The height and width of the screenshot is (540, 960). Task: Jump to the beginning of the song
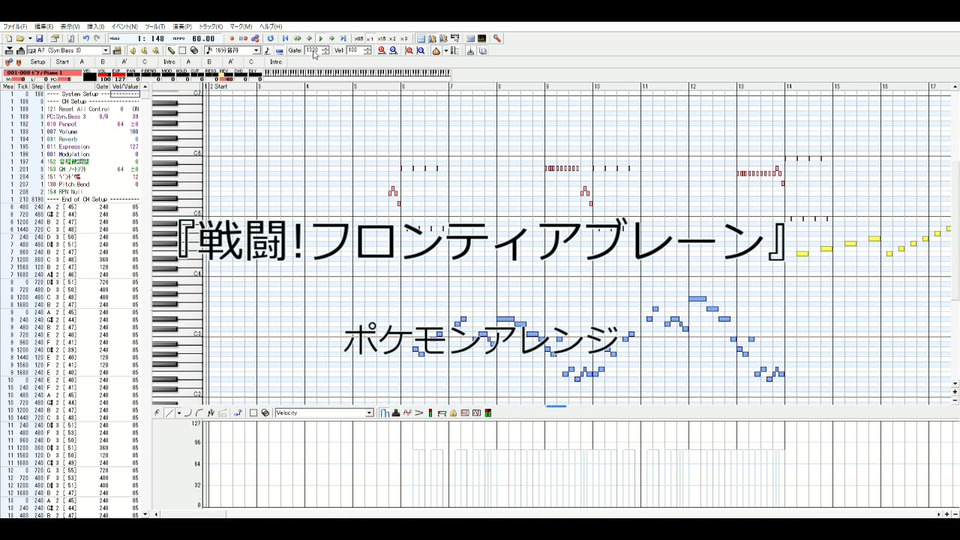285,39
